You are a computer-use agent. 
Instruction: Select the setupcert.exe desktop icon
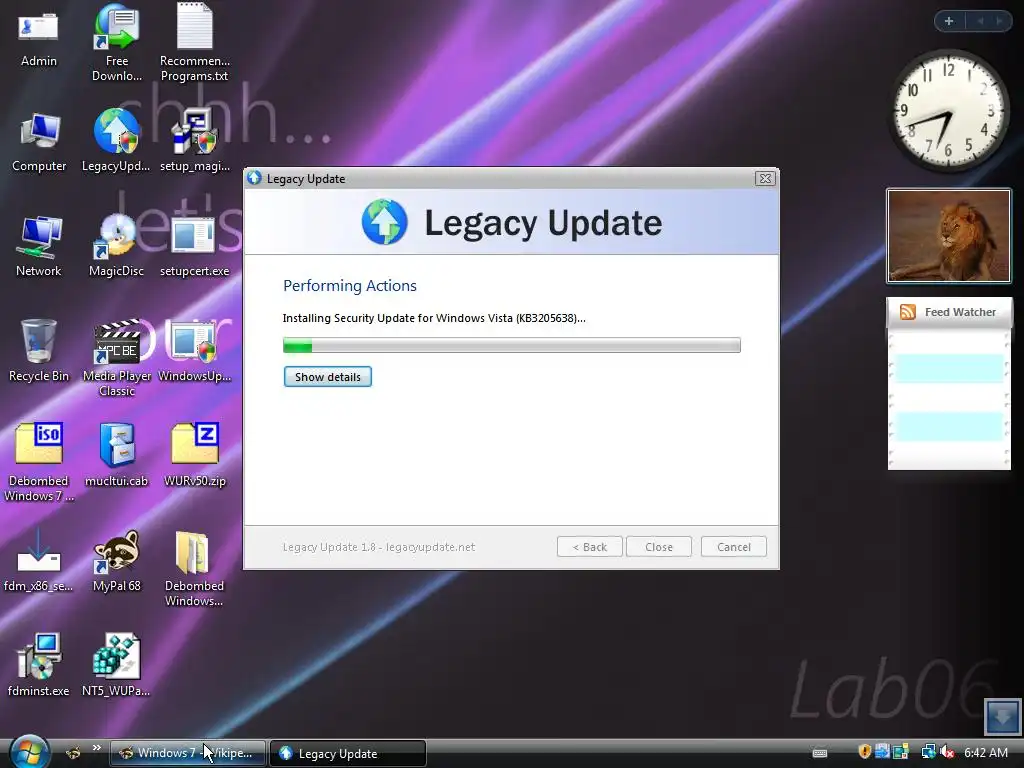(195, 246)
